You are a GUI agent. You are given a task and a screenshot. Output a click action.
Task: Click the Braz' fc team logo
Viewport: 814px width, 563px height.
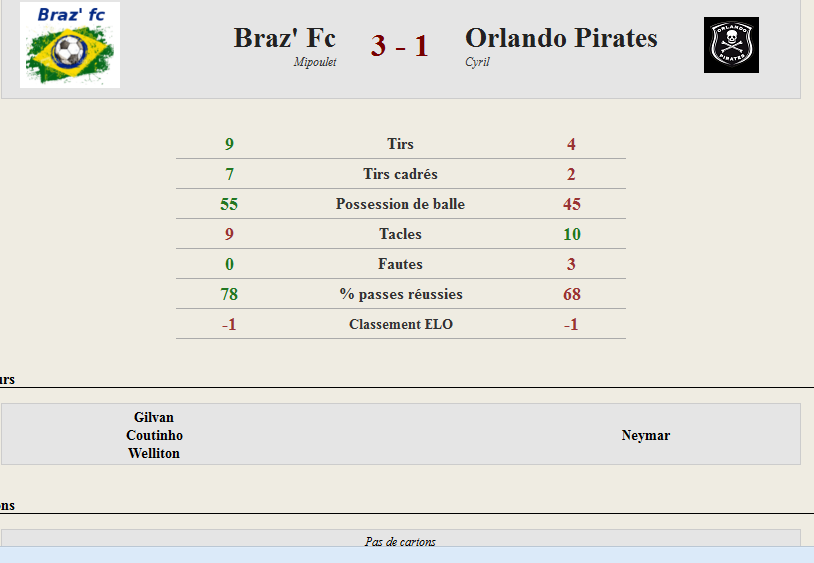(70, 45)
